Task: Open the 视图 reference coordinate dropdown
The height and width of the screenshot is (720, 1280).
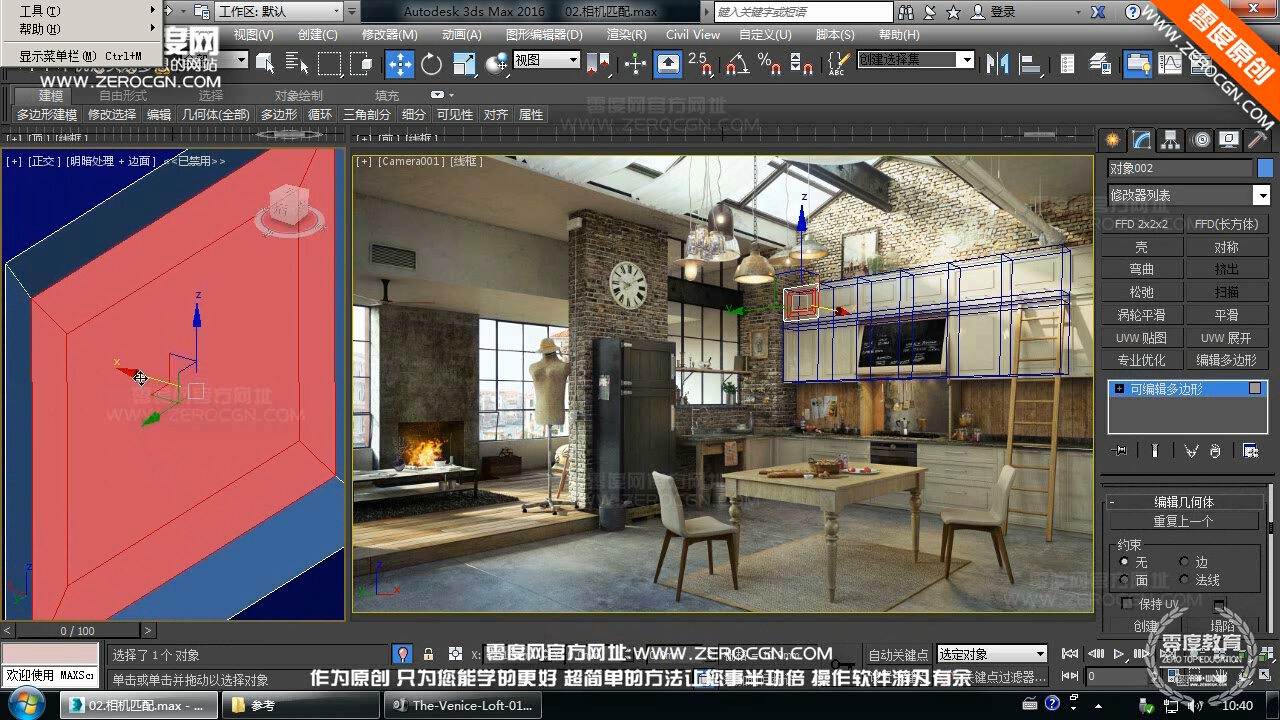Action: (546, 60)
